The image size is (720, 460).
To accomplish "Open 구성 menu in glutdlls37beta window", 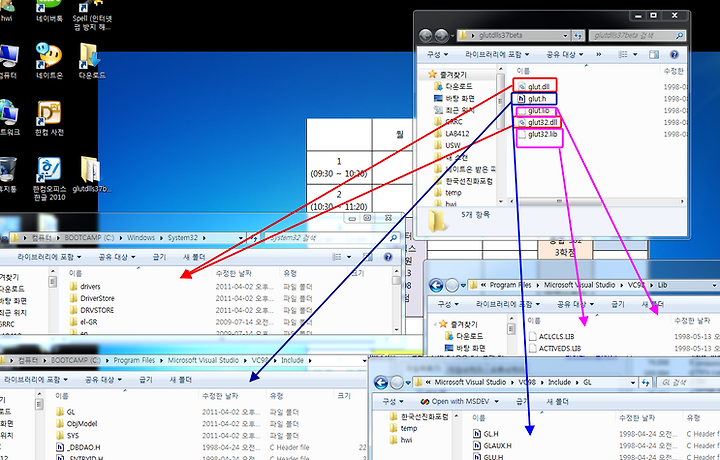I will [437, 55].
